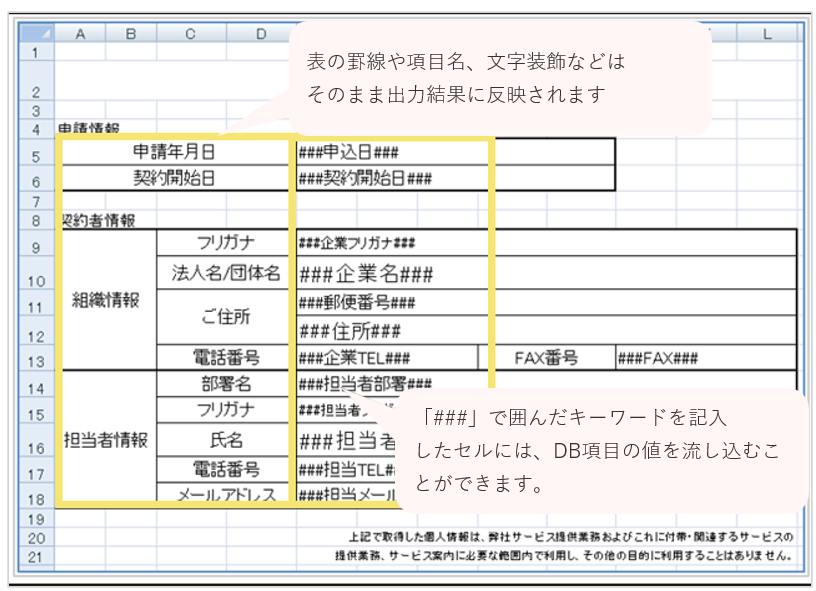Image resolution: width=816 pixels, height=591 pixels.
Task: Select the ###契約開始日### cell
Action: (455, 178)
